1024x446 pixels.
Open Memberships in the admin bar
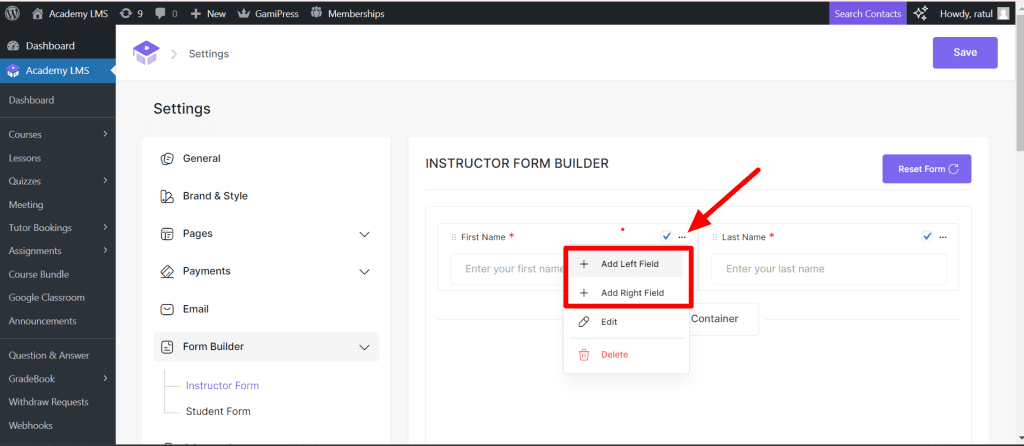(347, 13)
